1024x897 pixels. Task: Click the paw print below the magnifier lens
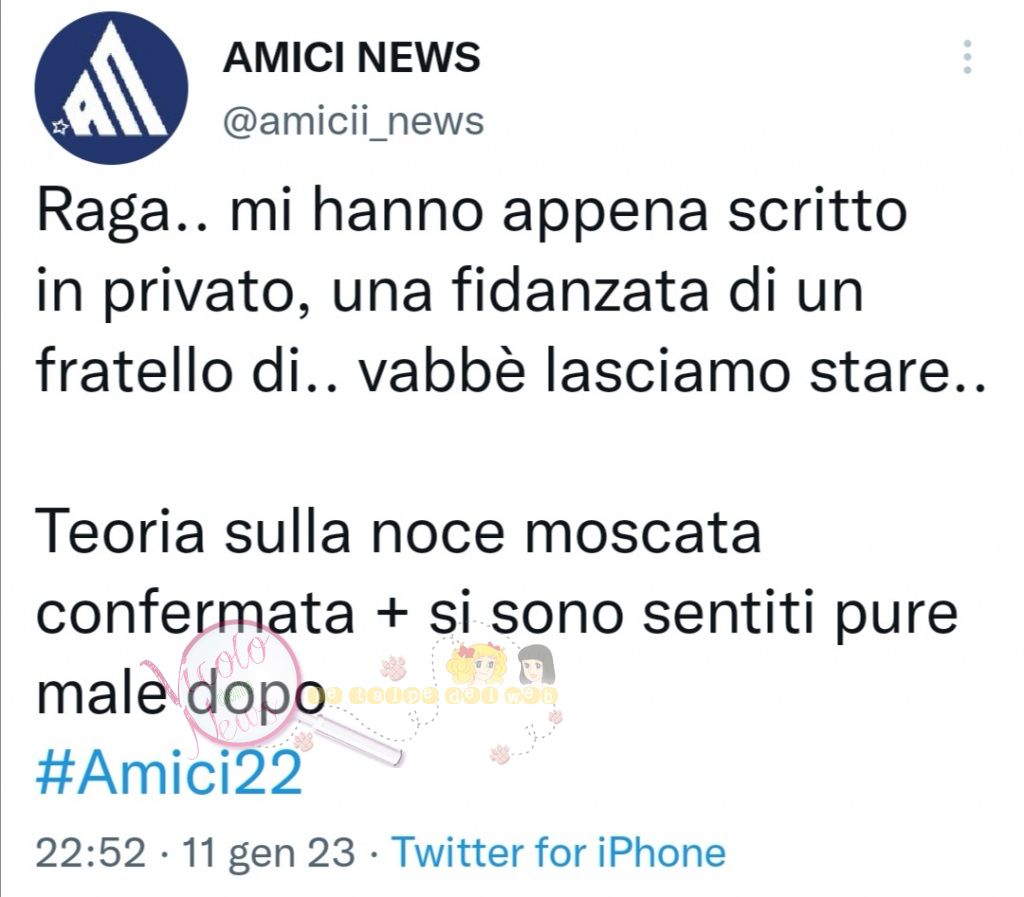point(303,741)
